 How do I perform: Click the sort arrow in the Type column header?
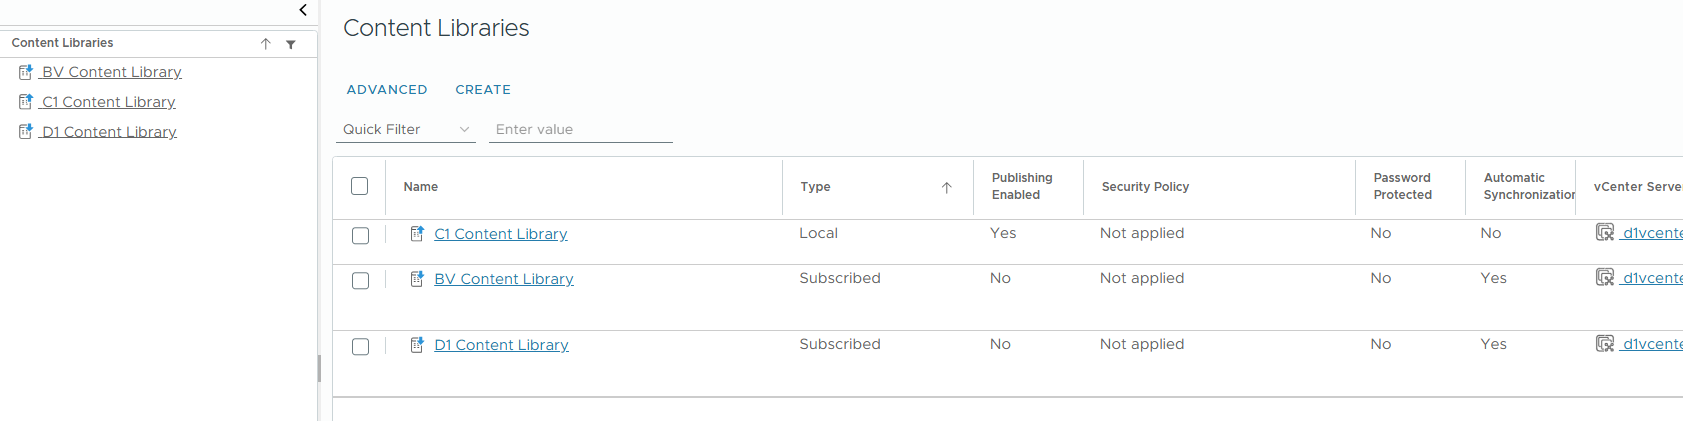coord(946,188)
